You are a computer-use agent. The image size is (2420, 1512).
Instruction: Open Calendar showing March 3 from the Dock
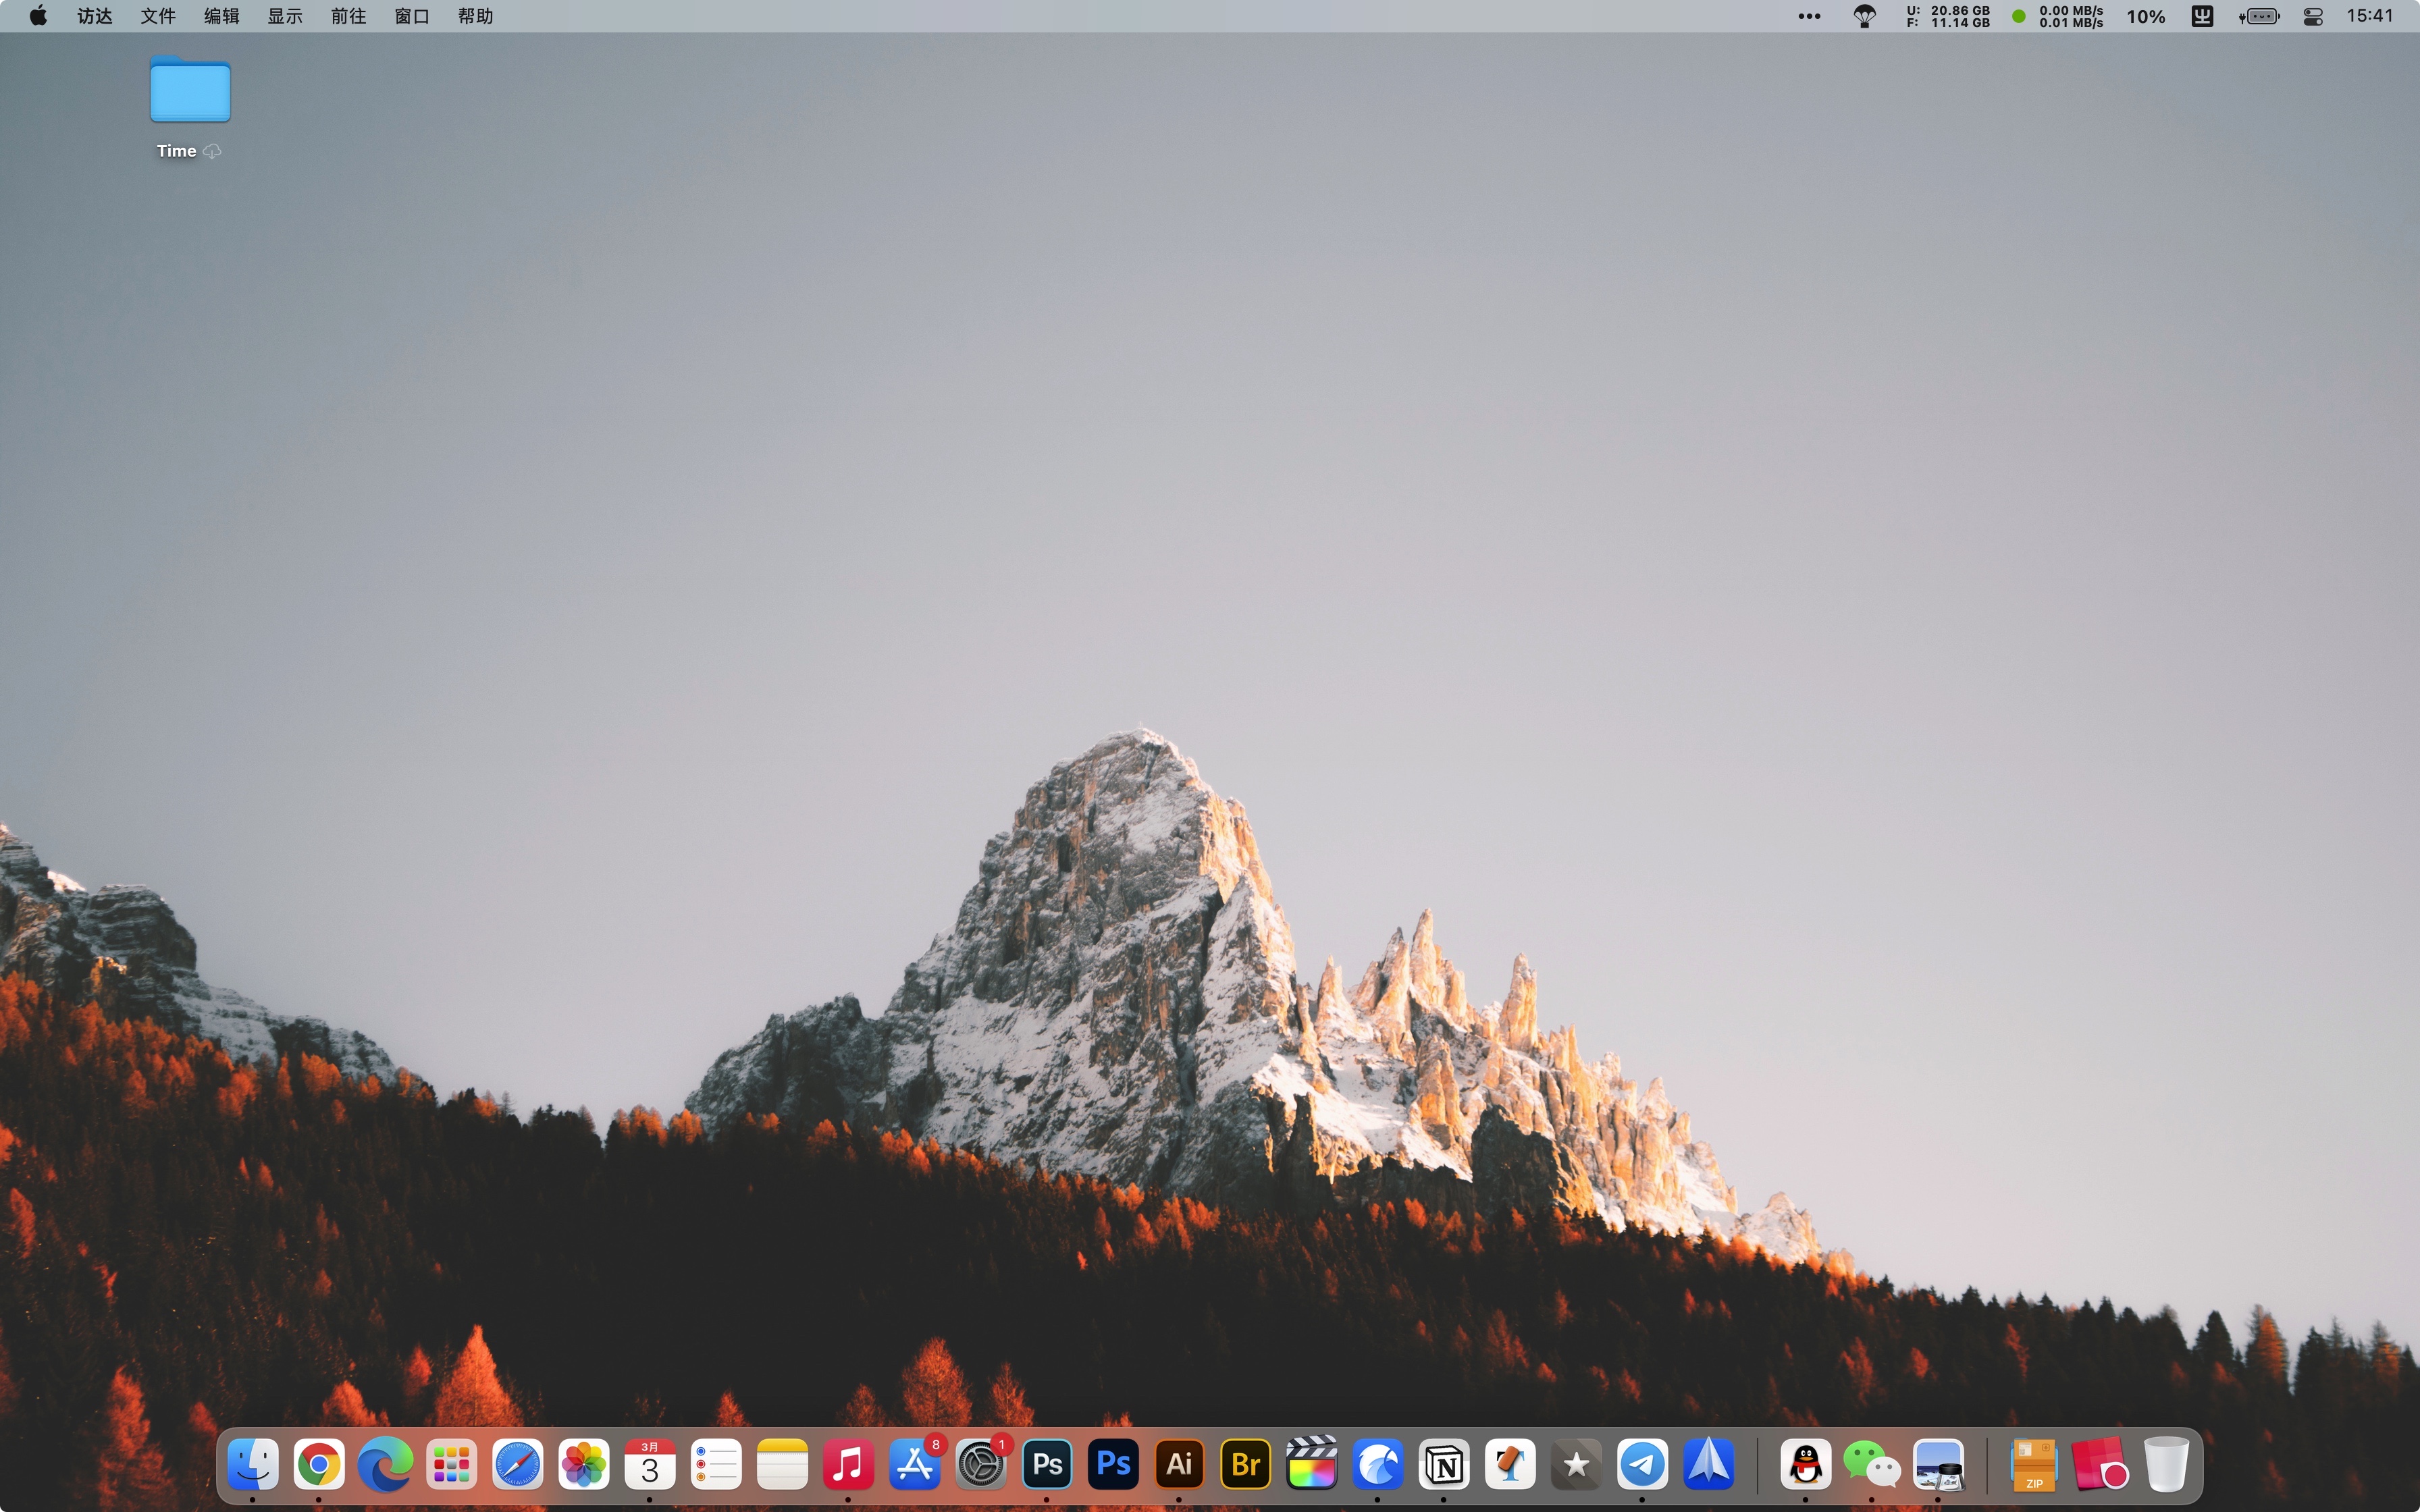click(x=650, y=1463)
